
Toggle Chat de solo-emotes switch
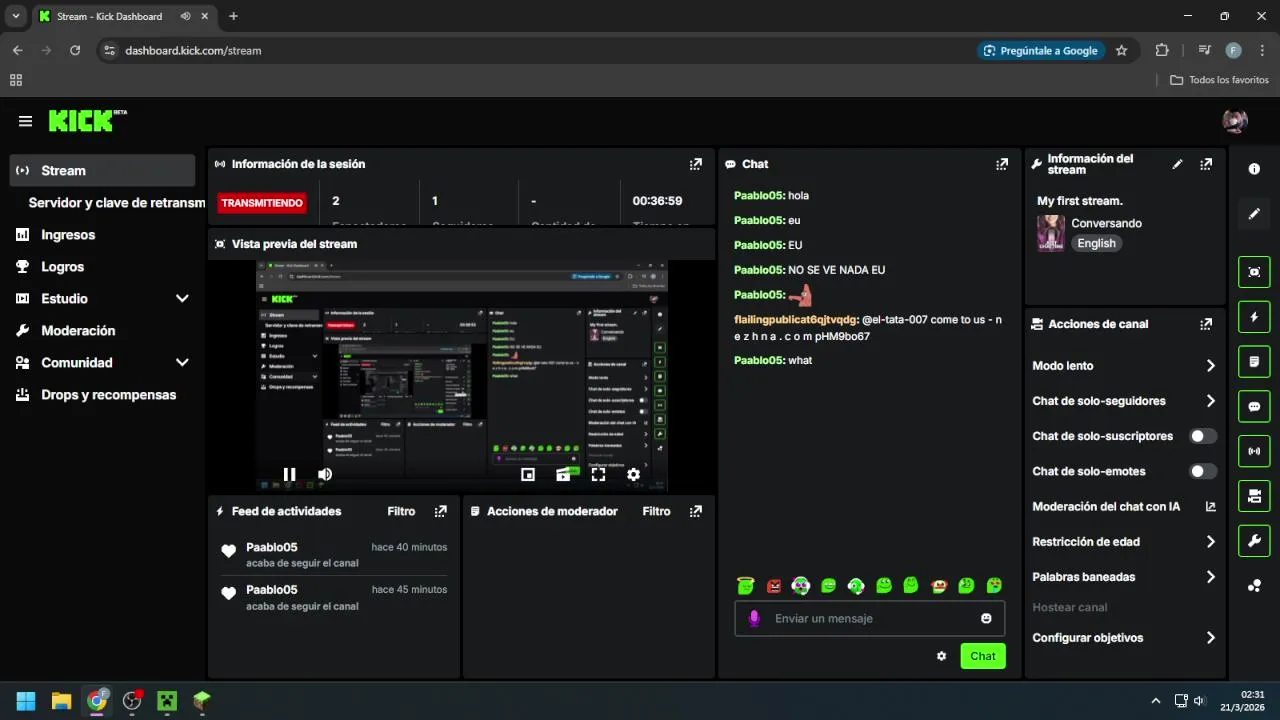point(1203,471)
